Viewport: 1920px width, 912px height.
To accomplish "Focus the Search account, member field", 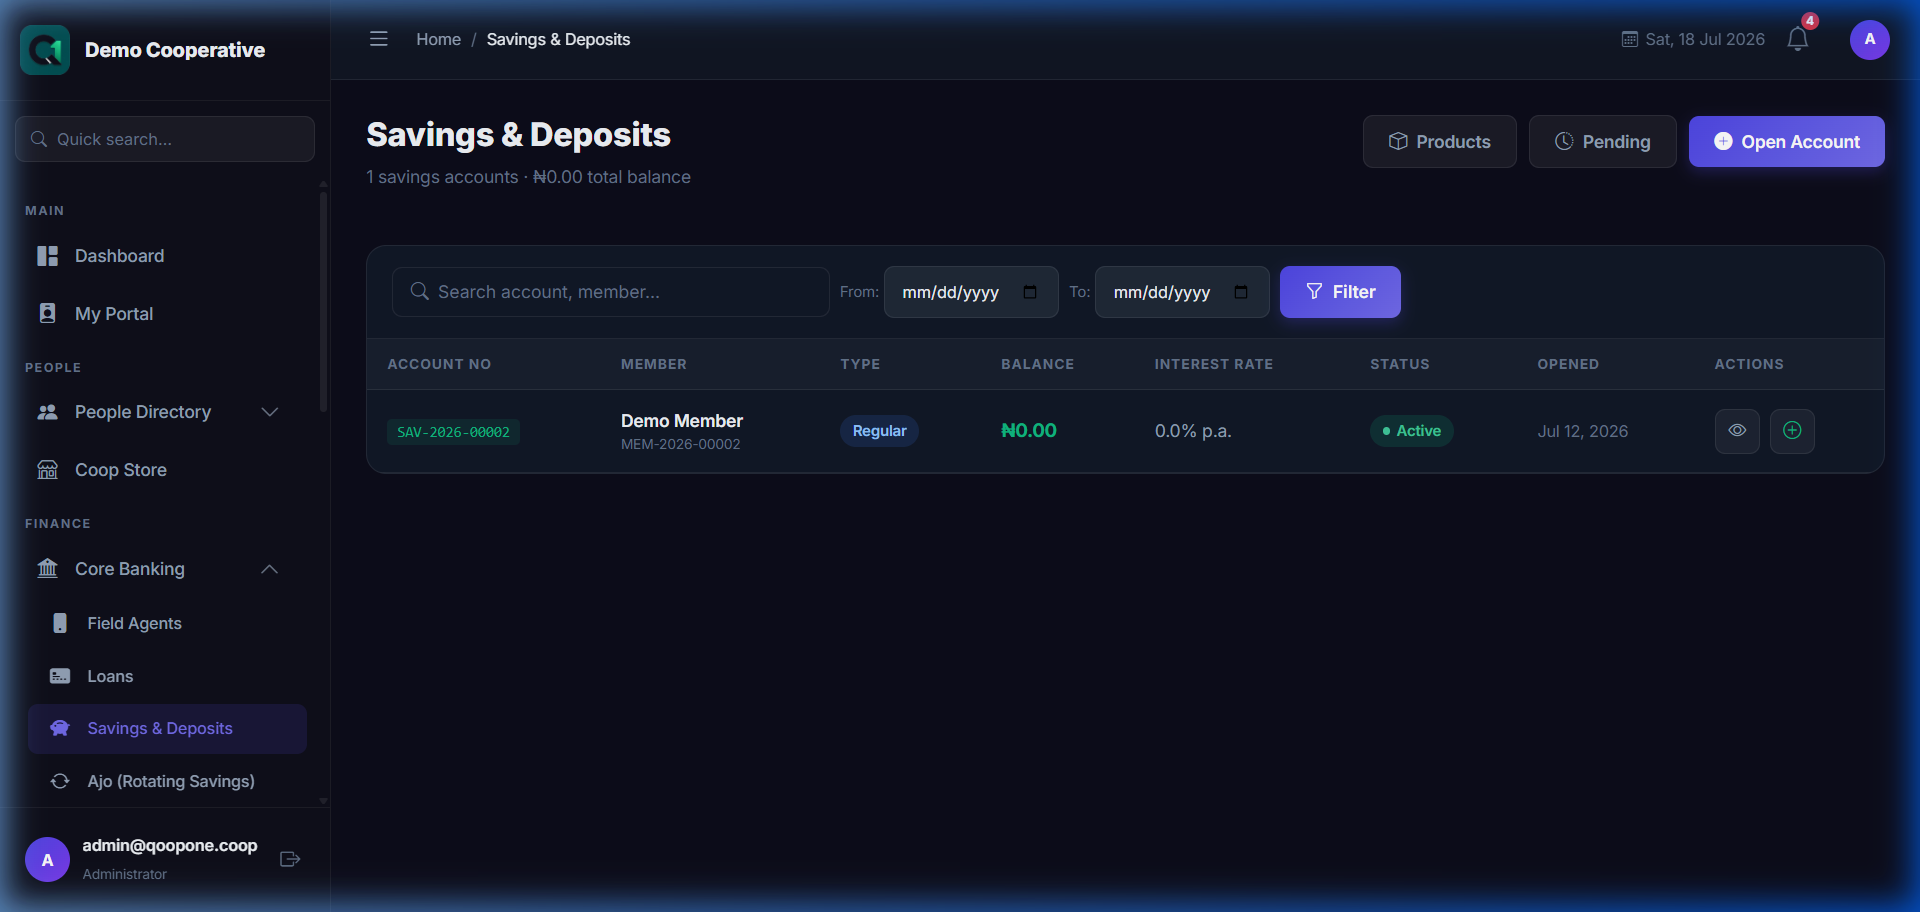I will pos(610,292).
